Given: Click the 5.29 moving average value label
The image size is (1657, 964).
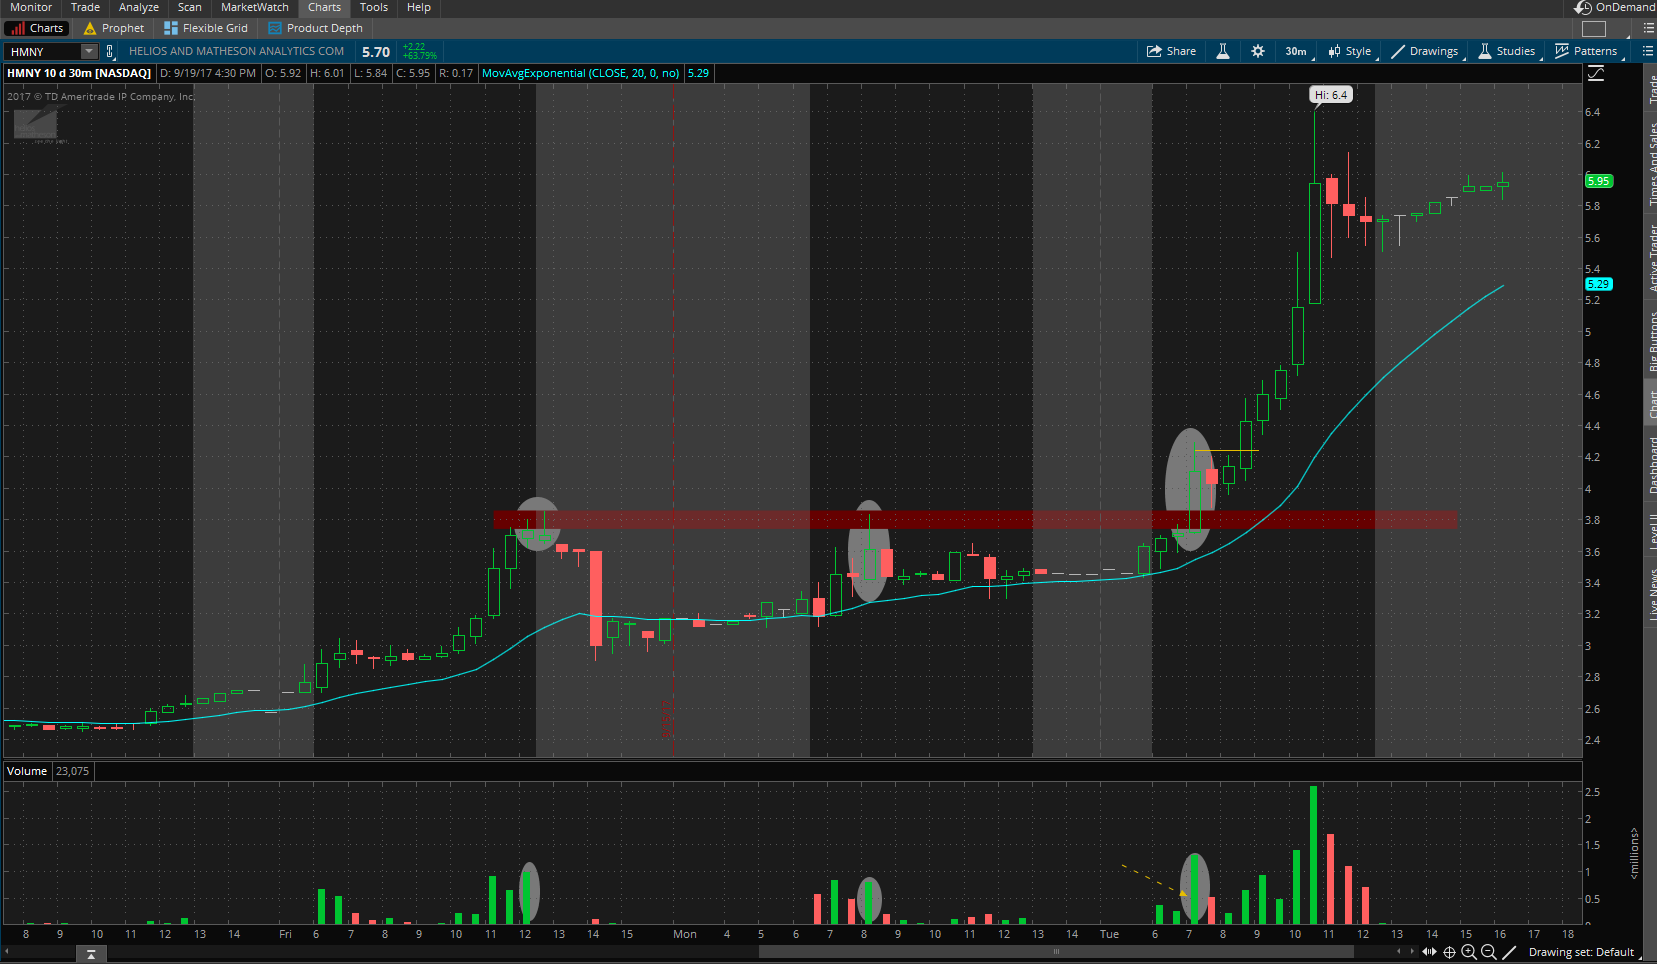Looking at the screenshot, I should pos(1599,284).
